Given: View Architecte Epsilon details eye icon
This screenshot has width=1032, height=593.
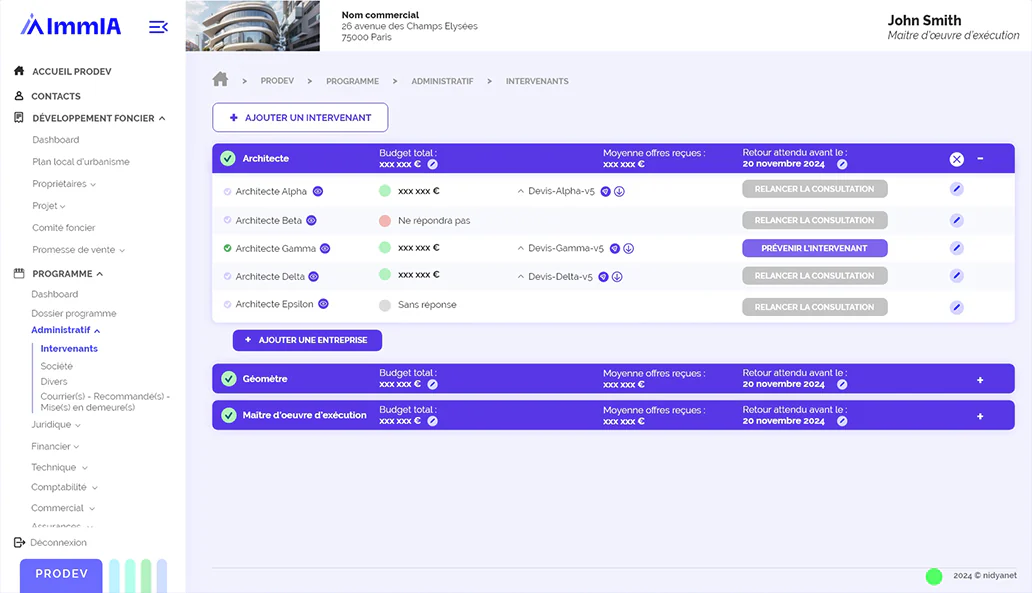Looking at the screenshot, I should tap(323, 304).
